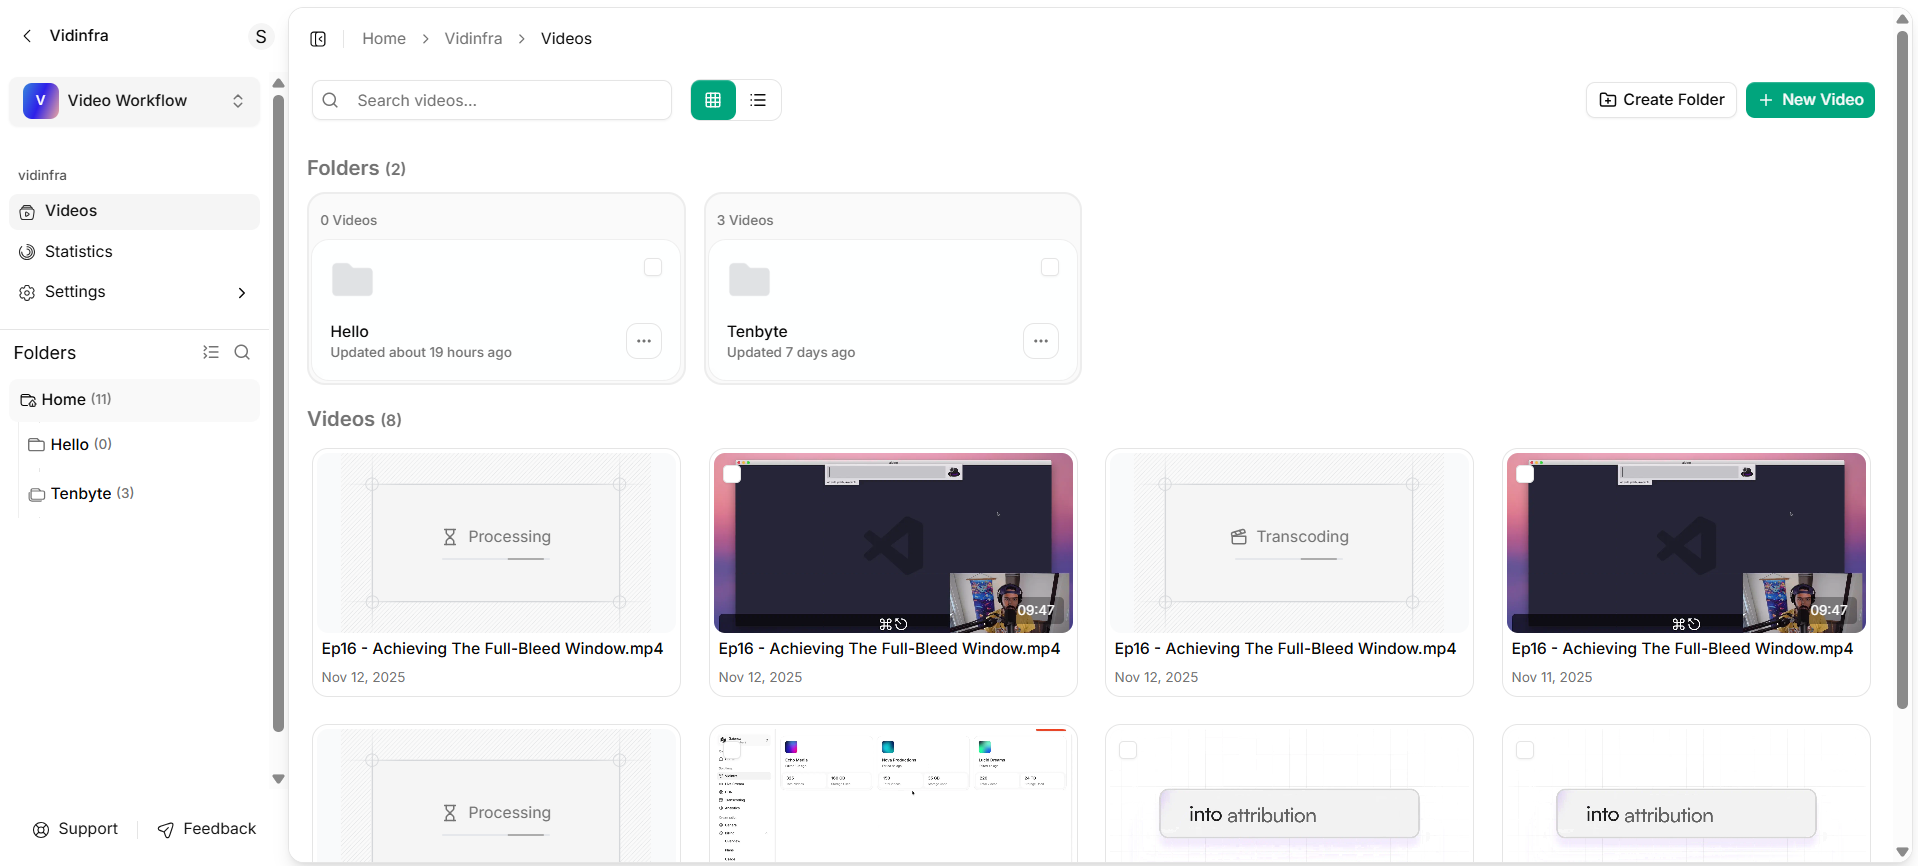This screenshot has height=866, width=1918.
Task: Toggle the sidebar panel icon
Action: coord(318,39)
